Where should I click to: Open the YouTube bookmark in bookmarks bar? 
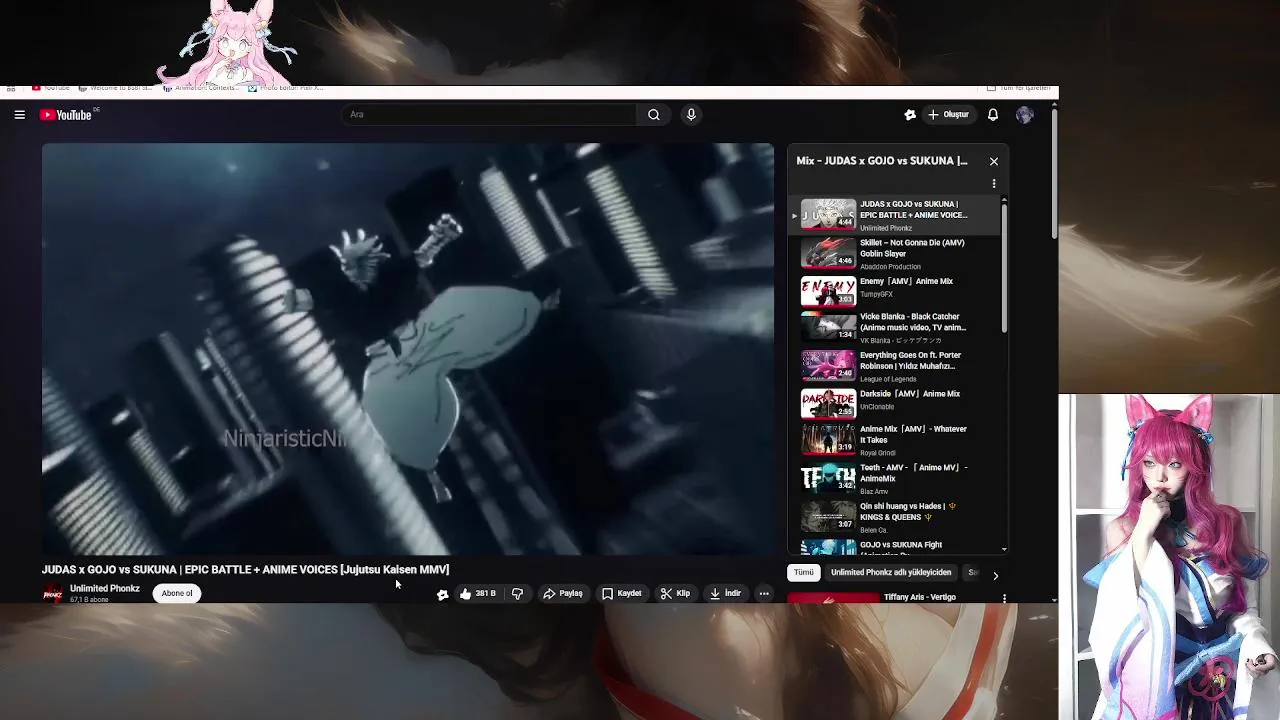pos(51,88)
